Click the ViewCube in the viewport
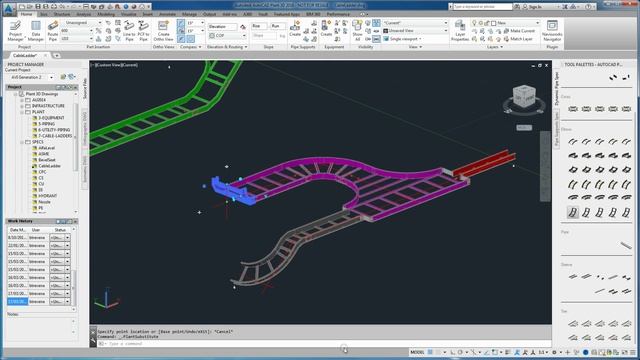This screenshot has height=360, width=640. pyautogui.click(x=524, y=96)
